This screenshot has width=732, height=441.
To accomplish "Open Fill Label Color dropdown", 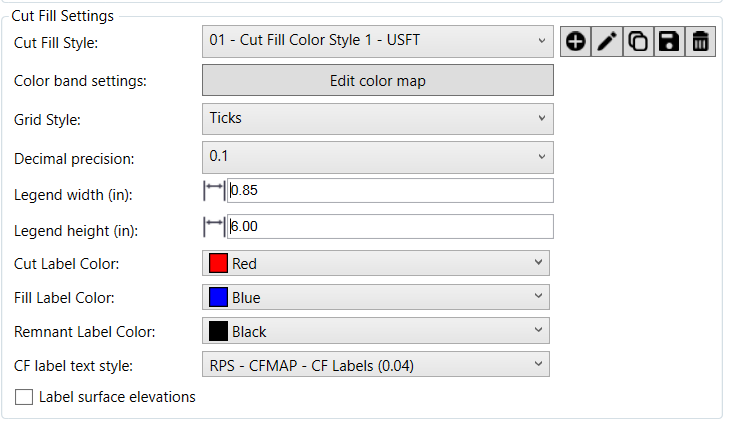I will (376, 297).
